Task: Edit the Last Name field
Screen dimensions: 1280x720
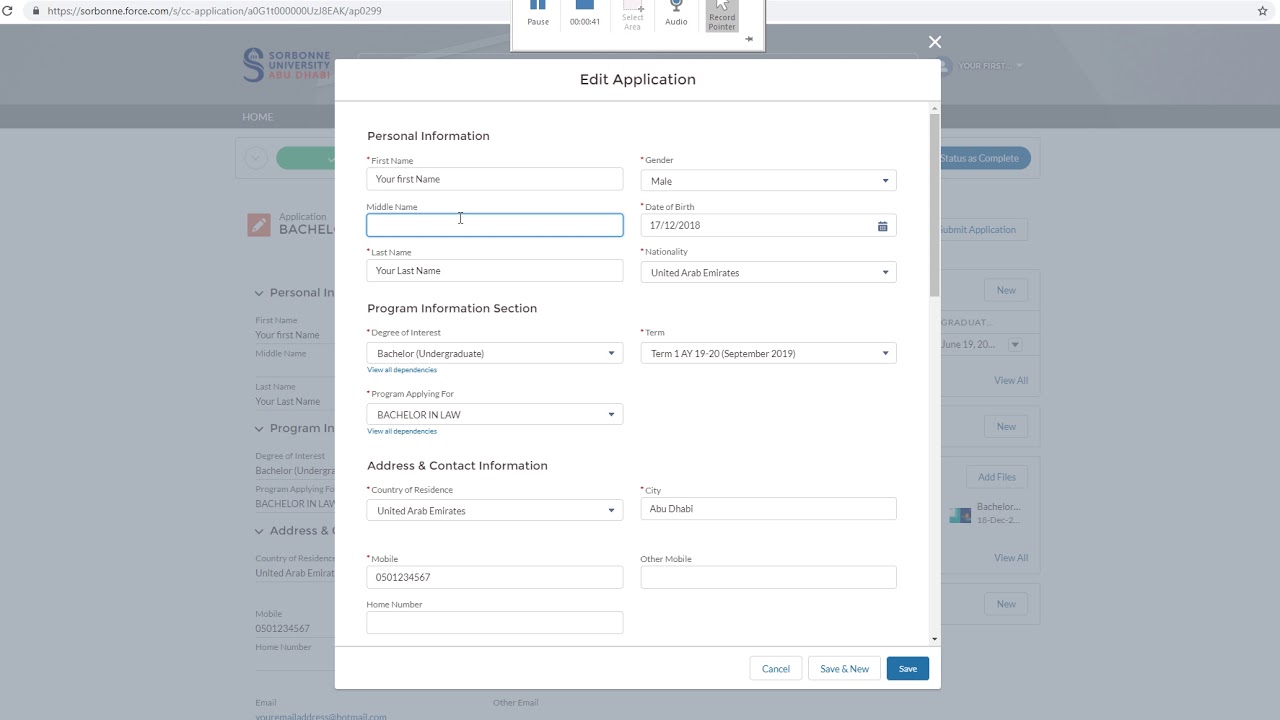Action: (494, 271)
